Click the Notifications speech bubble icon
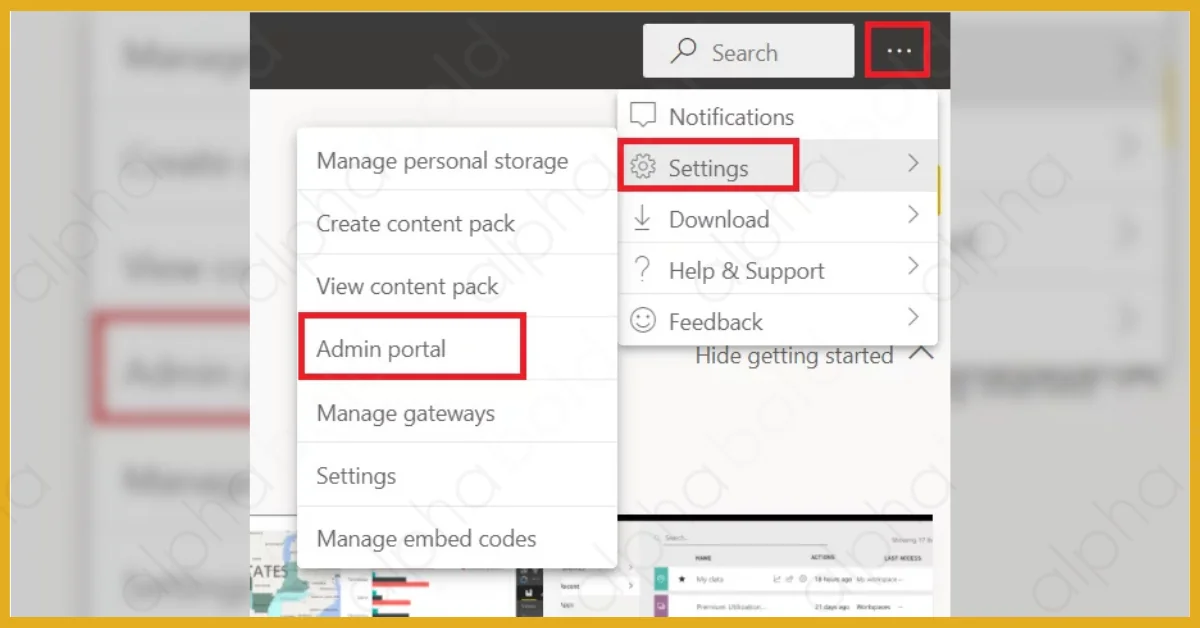Viewport: 1200px width, 628px height. coord(643,115)
